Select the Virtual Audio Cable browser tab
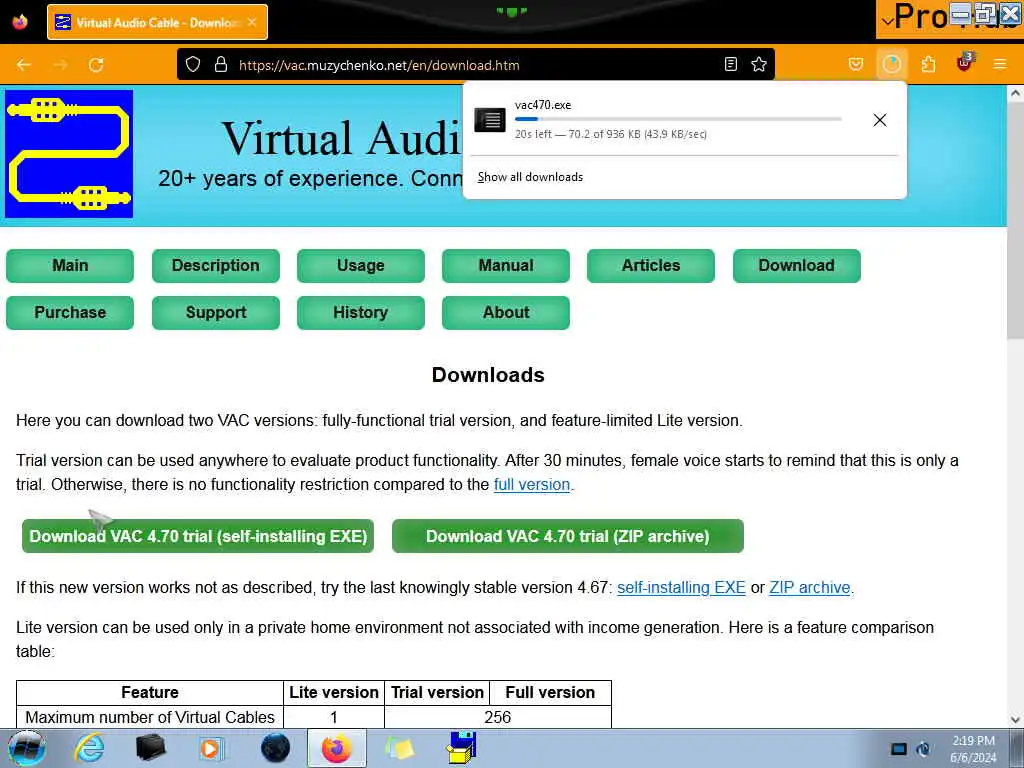 (157, 22)
